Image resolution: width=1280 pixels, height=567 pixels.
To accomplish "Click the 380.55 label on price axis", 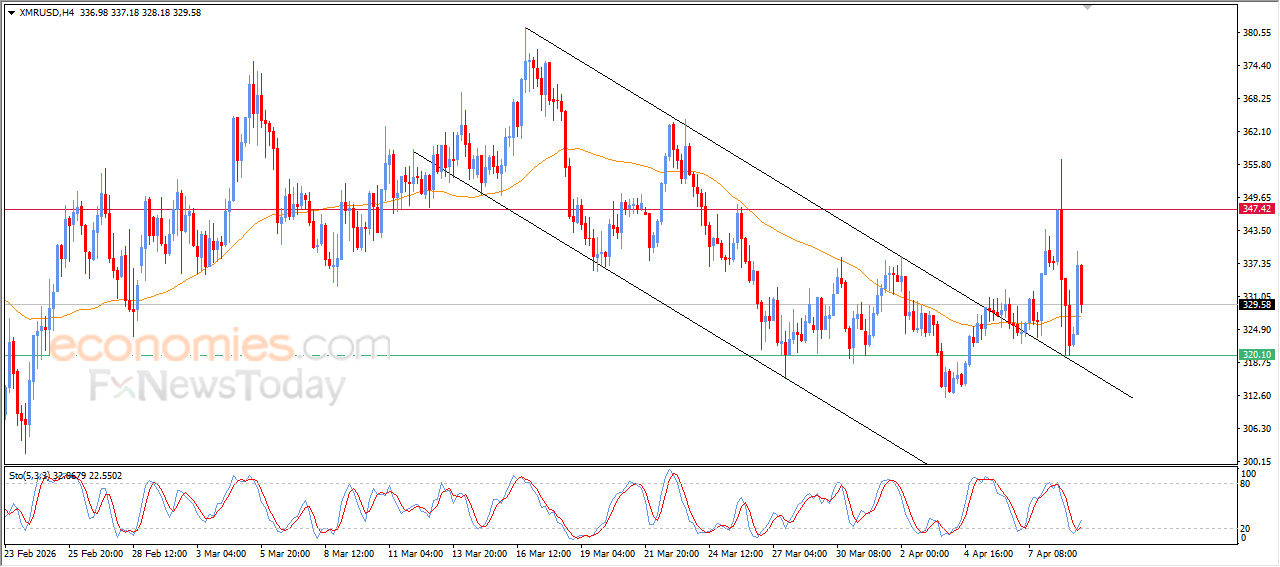I will pyautogui.click(x=1256, y=33).
